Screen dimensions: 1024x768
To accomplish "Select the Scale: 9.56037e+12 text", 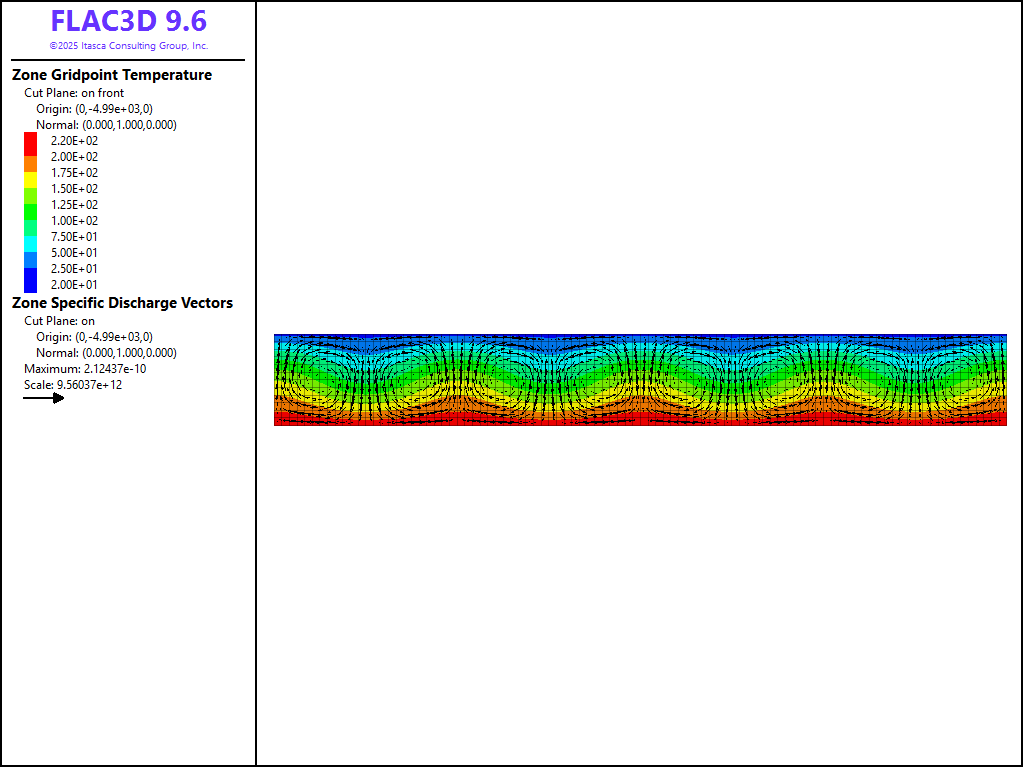I will coord(73,385).
